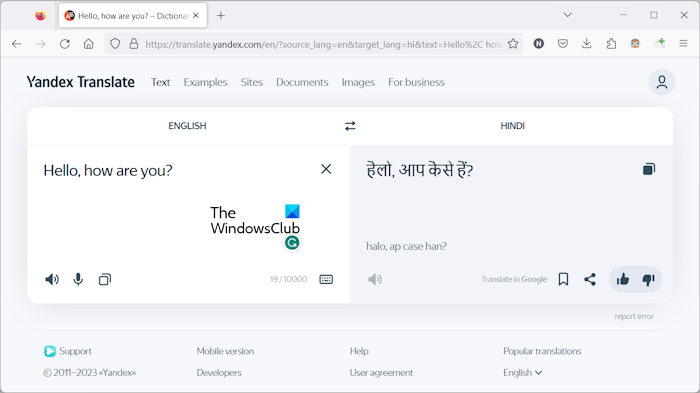The height and width of the screenshot is (393, 700).
Task: Click the Grammarly icon in the text box
Action: 292,243
